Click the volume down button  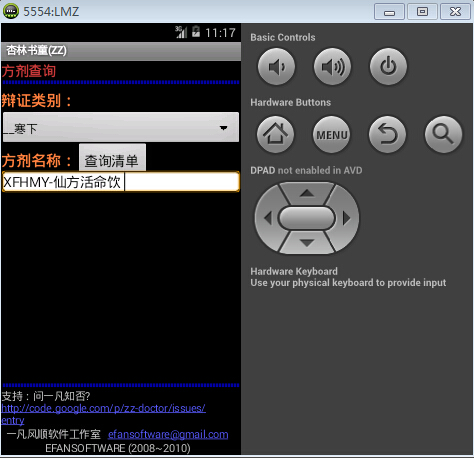[x=276, y=67]
